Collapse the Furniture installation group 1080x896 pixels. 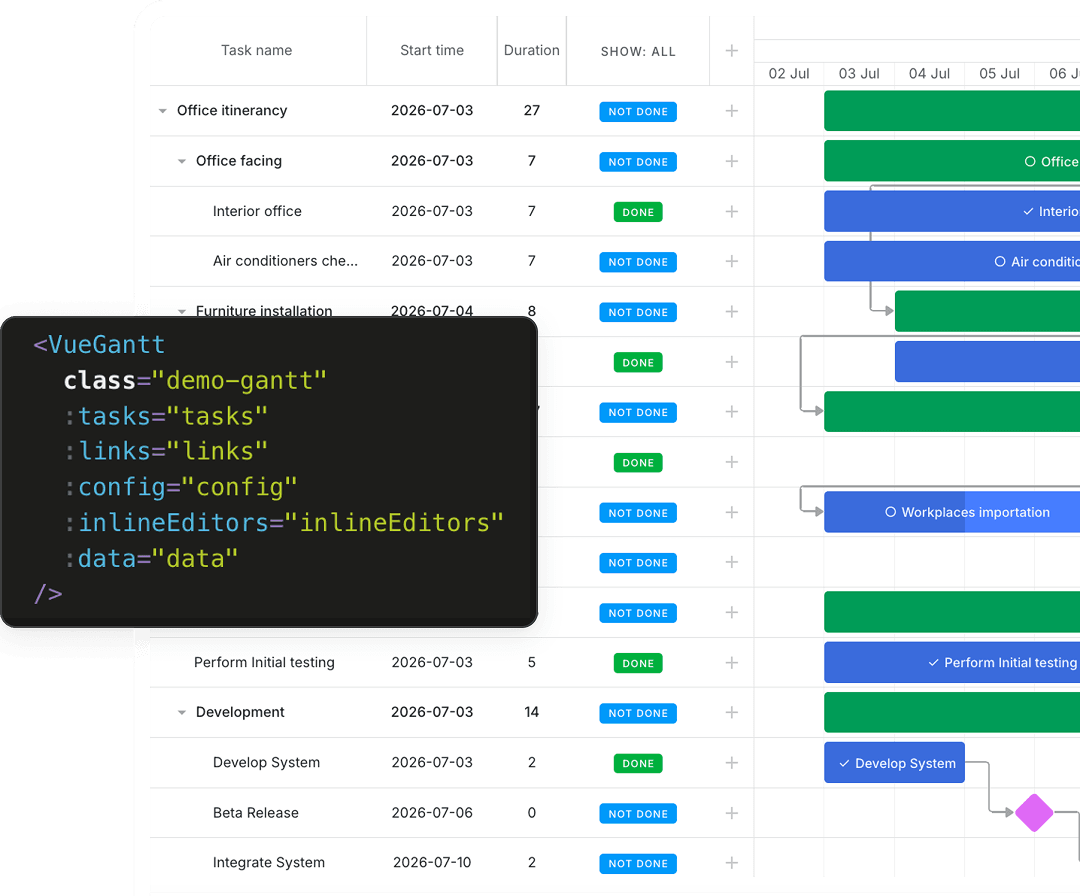(182, 311)
